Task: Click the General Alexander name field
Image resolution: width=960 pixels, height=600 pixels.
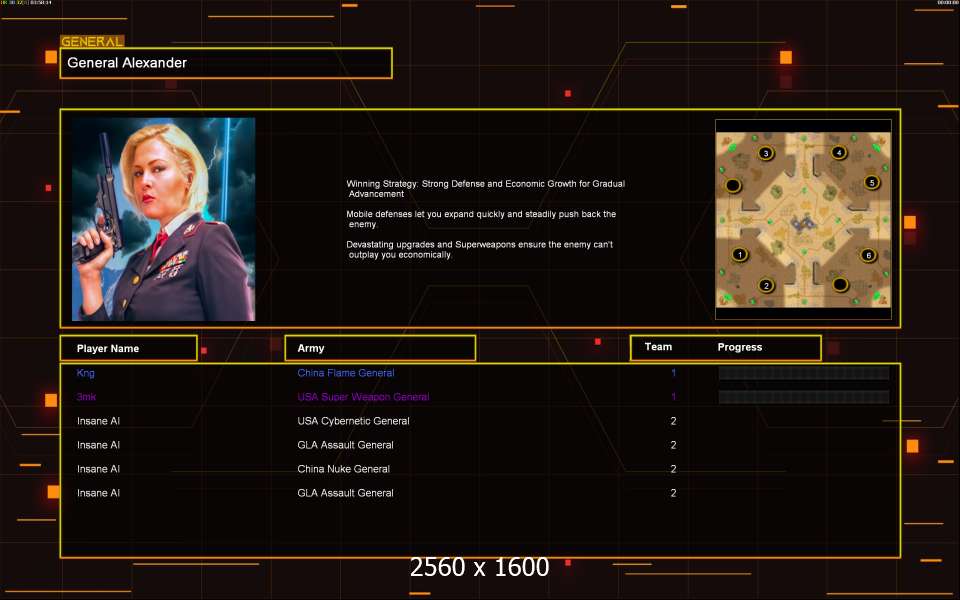Action: click(x=226, y=63)
